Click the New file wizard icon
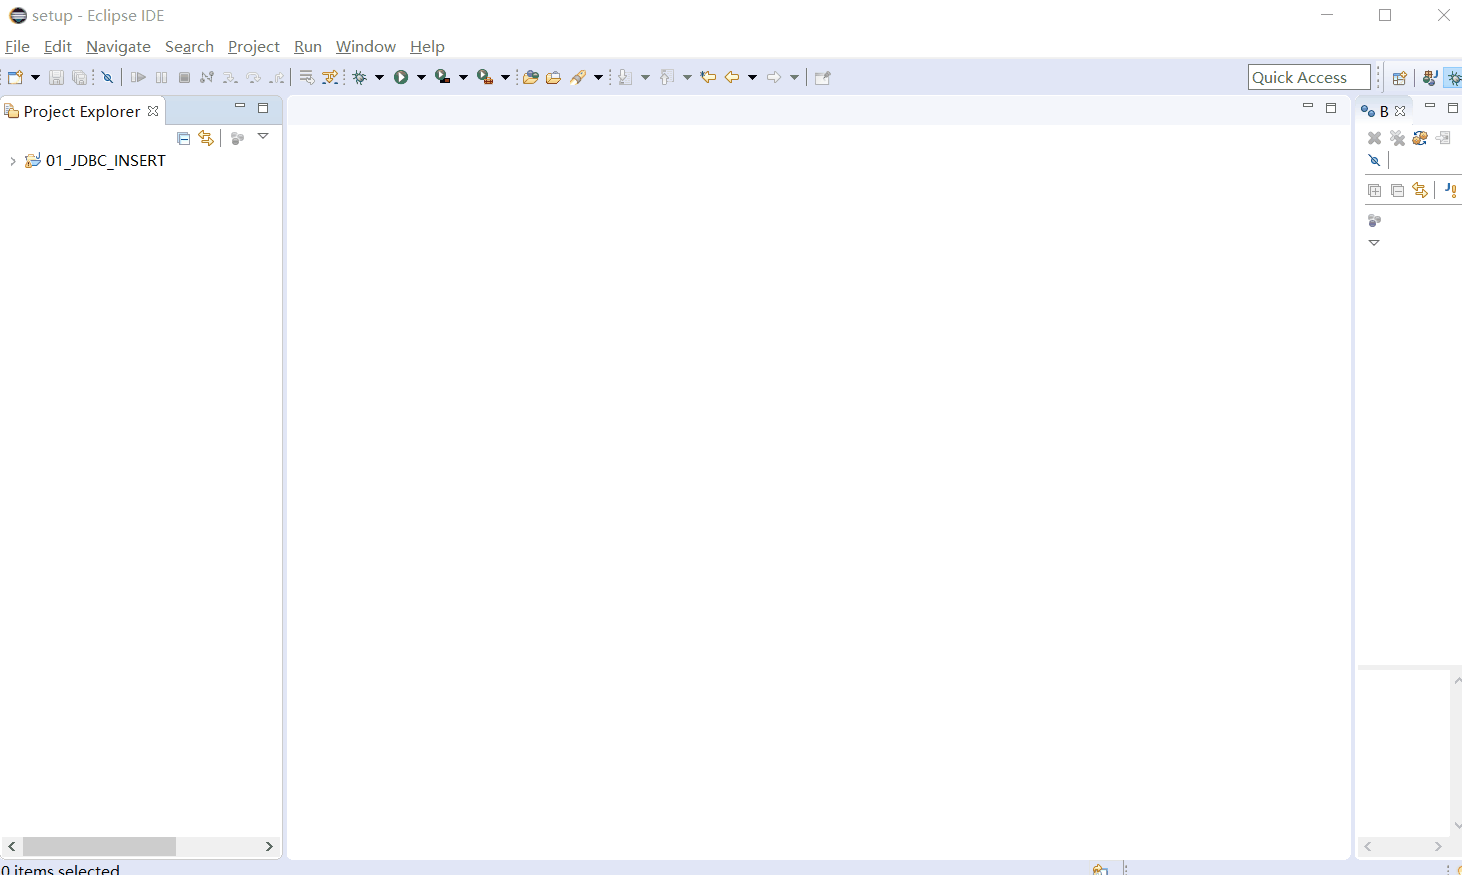 pyautogui.click(x=16, y=77)
